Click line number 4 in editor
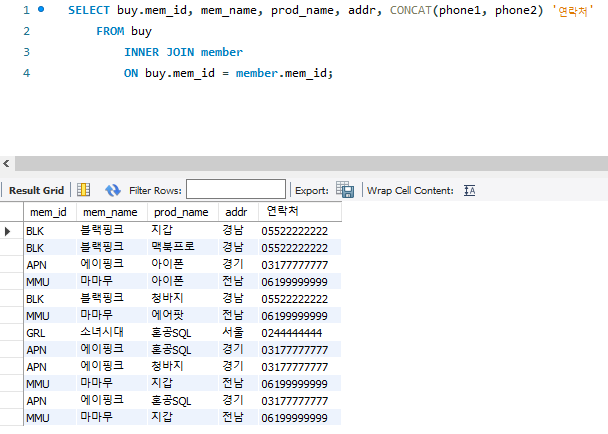Viewport: 608px width, 434px height. pyautogui.click(x=26, y=73)
